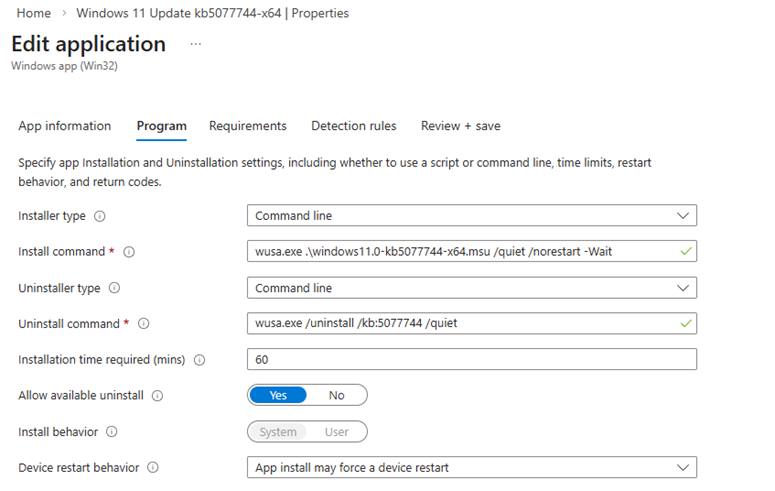
Task: Set Allow available uninstall to Yes
Action: [x=278, y=396]
